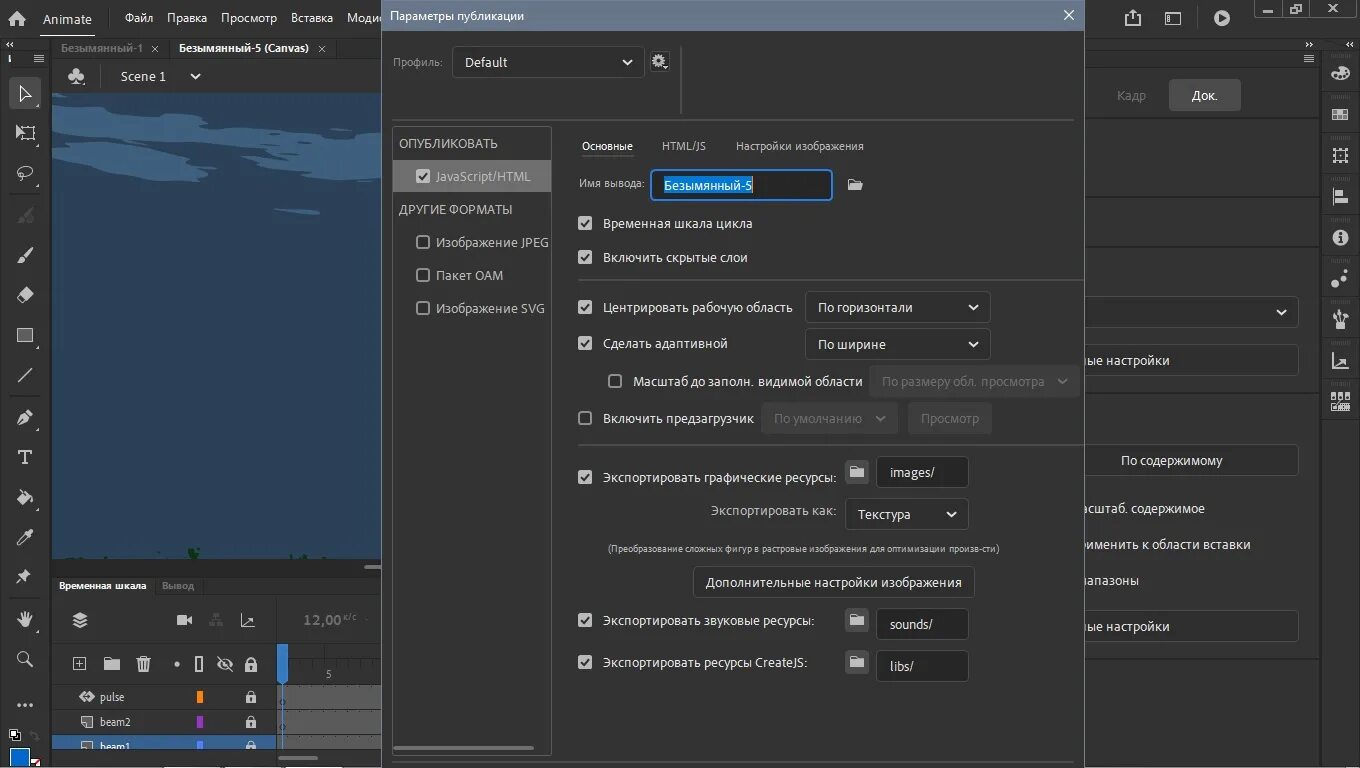Open Экспортировать как Текстура dropdown
Screen dimensions: 1360x768
click(x=906, y=514)
